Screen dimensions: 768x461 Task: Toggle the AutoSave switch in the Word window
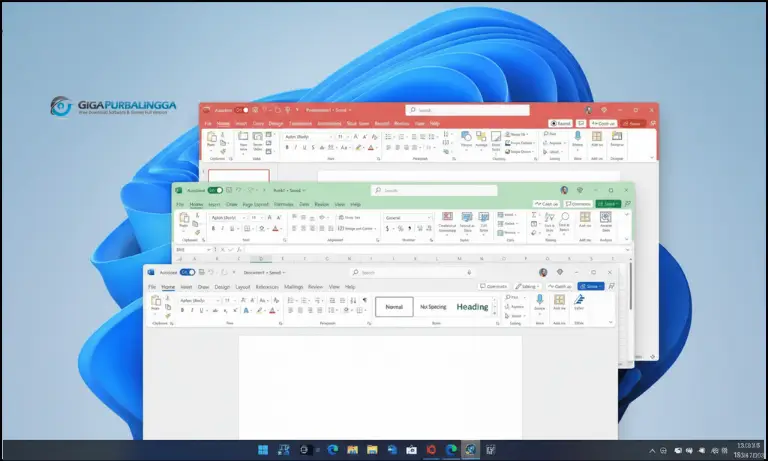(x=187, y=272)
